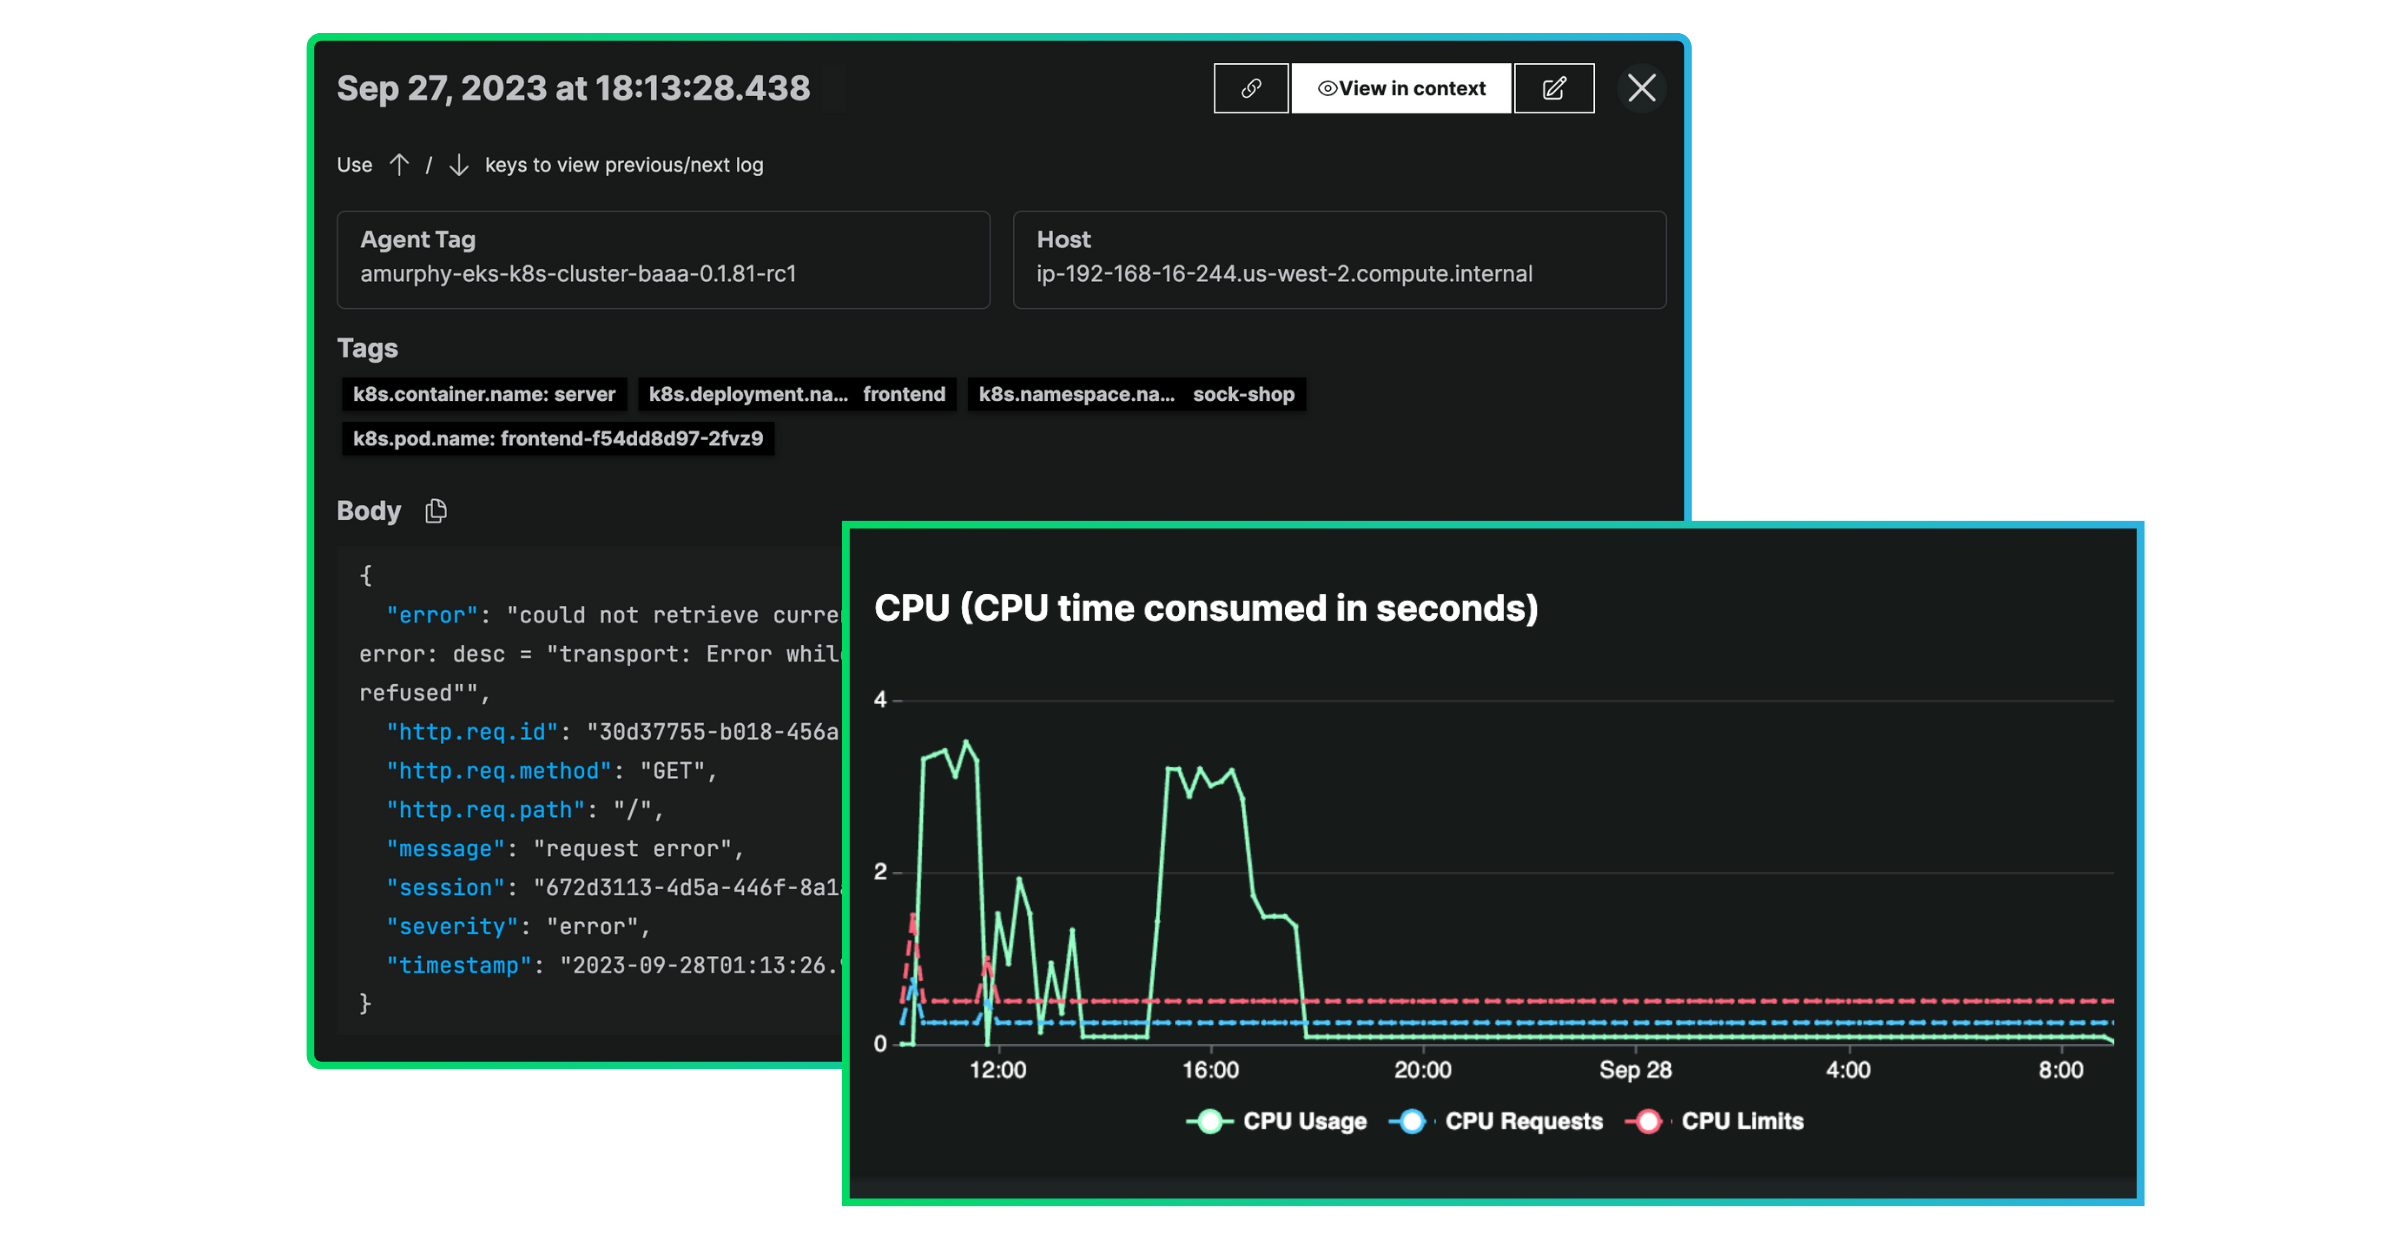Select the k8s.container.name: server tag
This screenshot has width=2400, height=1260.
tap(484, 394)
